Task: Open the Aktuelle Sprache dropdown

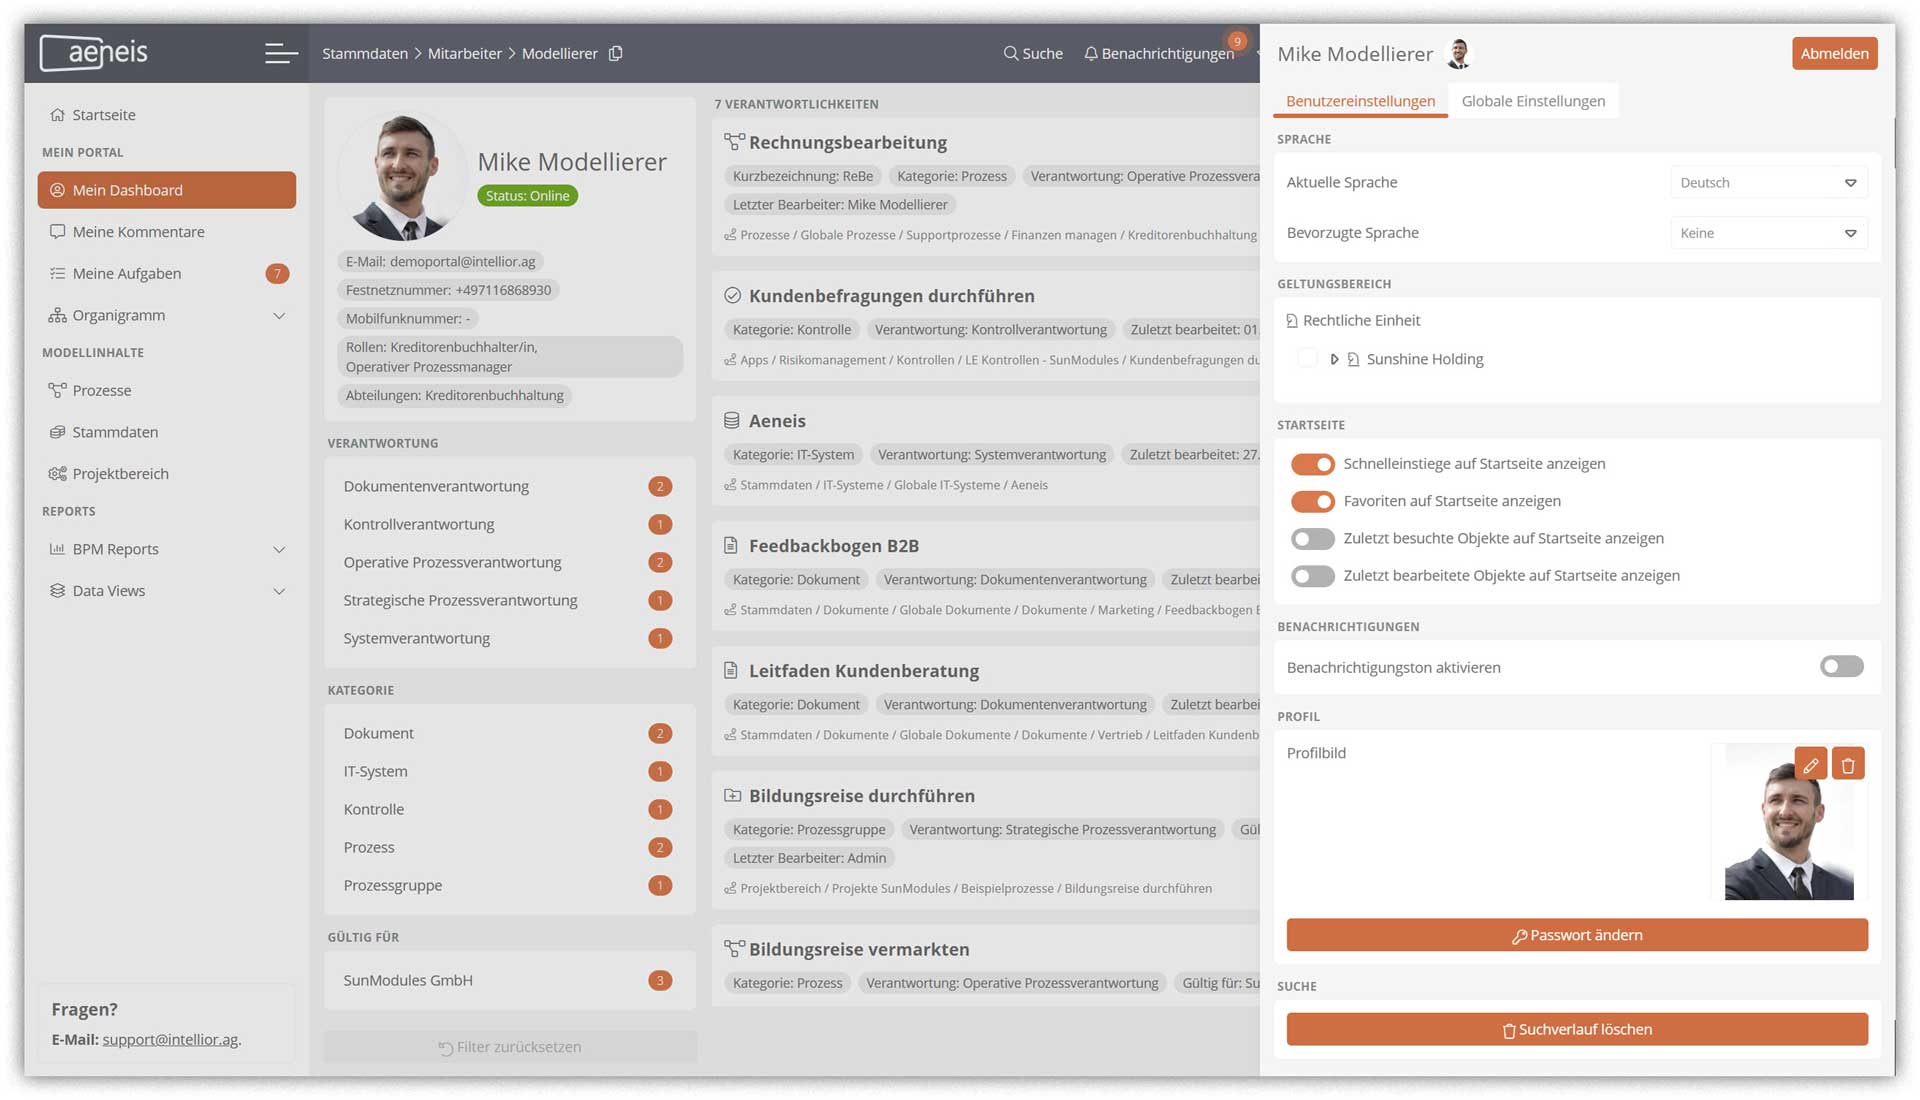Action: coord(1768,183)
